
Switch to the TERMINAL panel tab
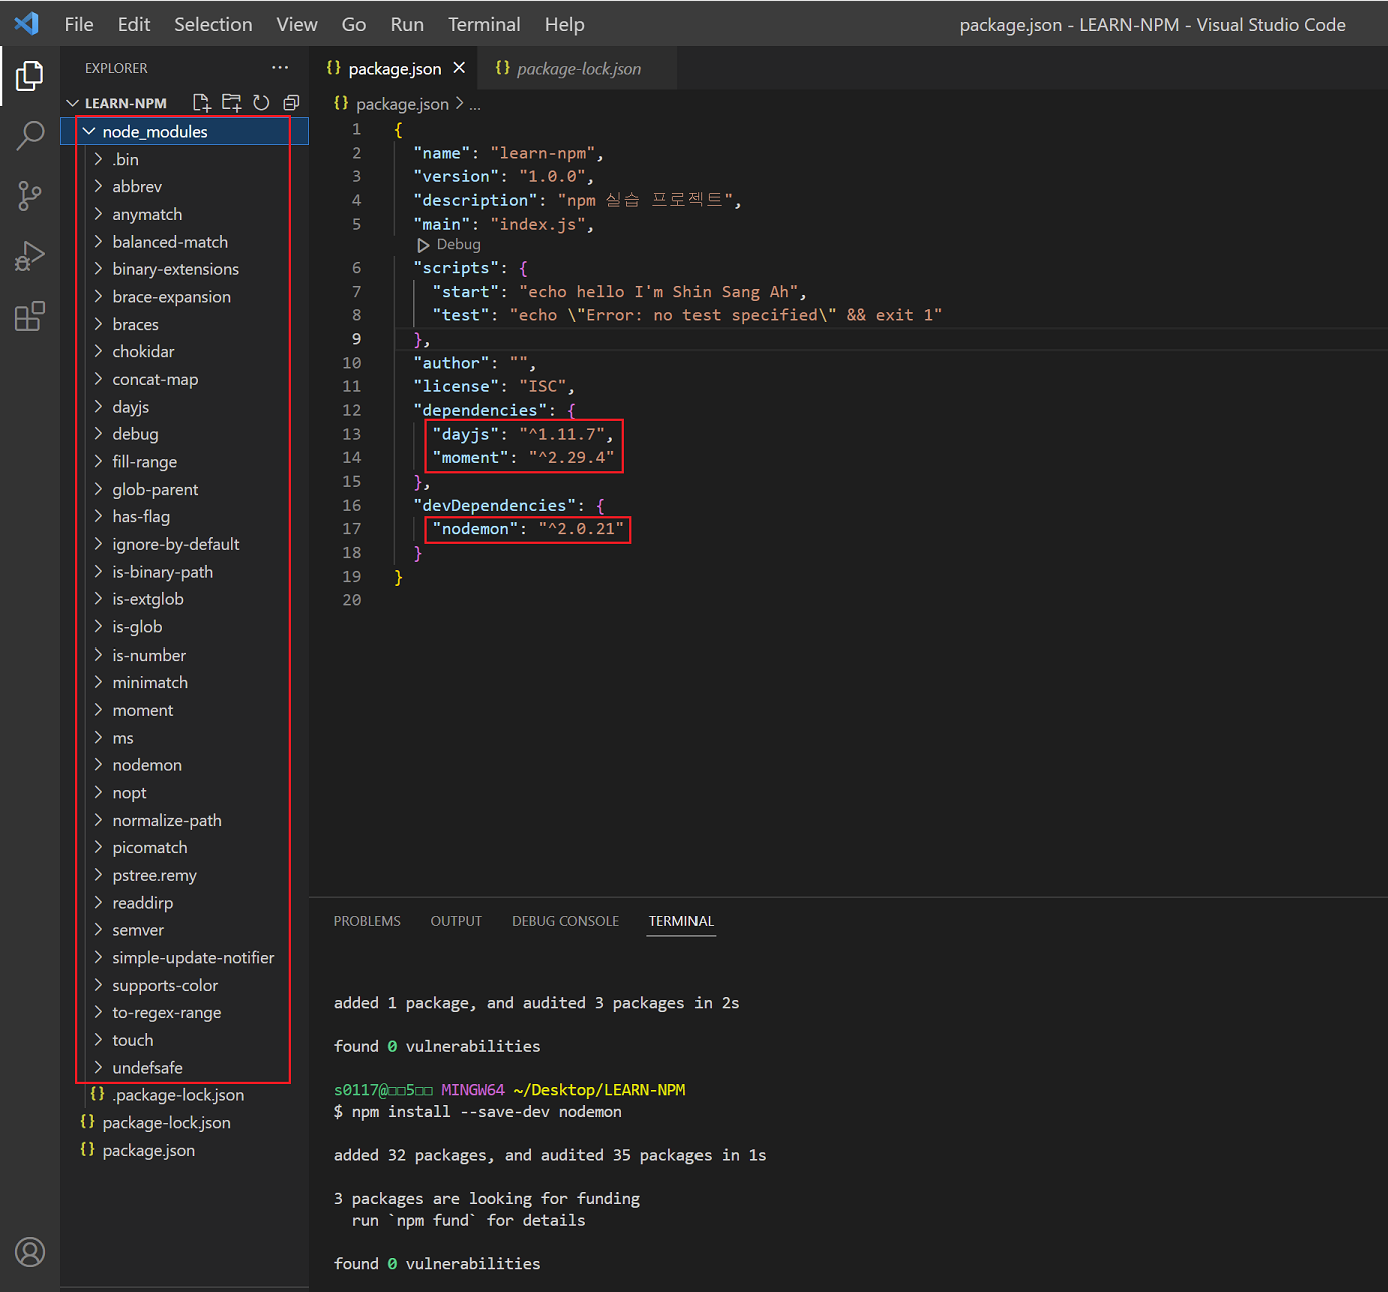click(681, 921)
